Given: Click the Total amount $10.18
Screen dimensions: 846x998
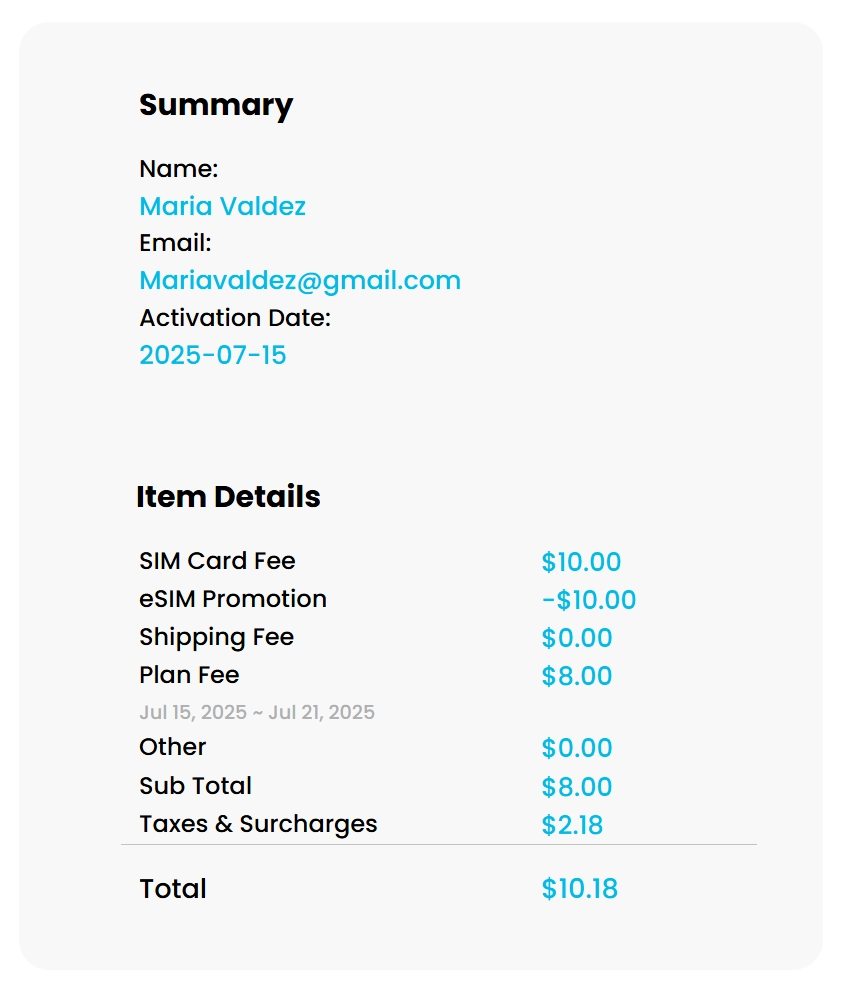Looking at the screenshot, I should pos(580,889).
